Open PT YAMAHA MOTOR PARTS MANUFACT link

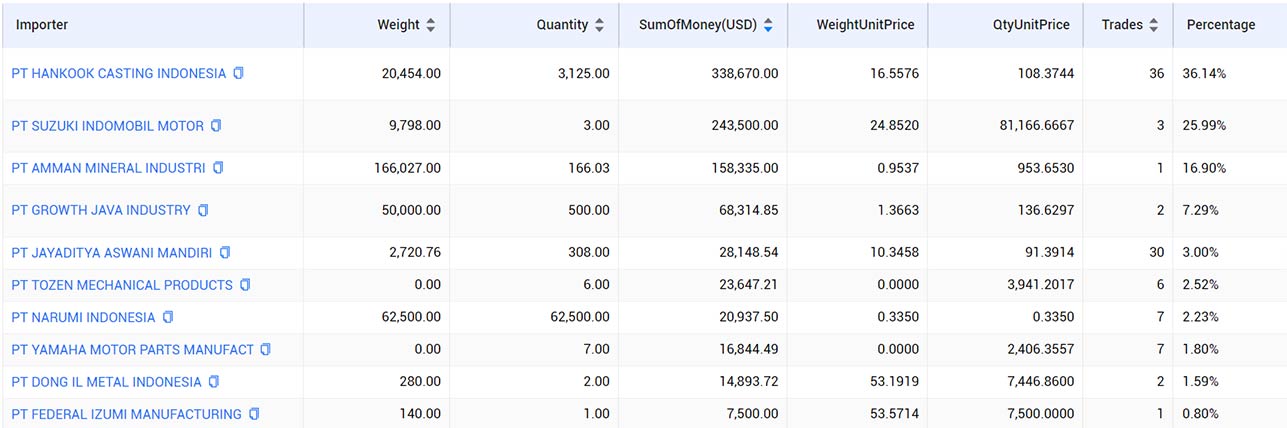(x=133, y=349)
